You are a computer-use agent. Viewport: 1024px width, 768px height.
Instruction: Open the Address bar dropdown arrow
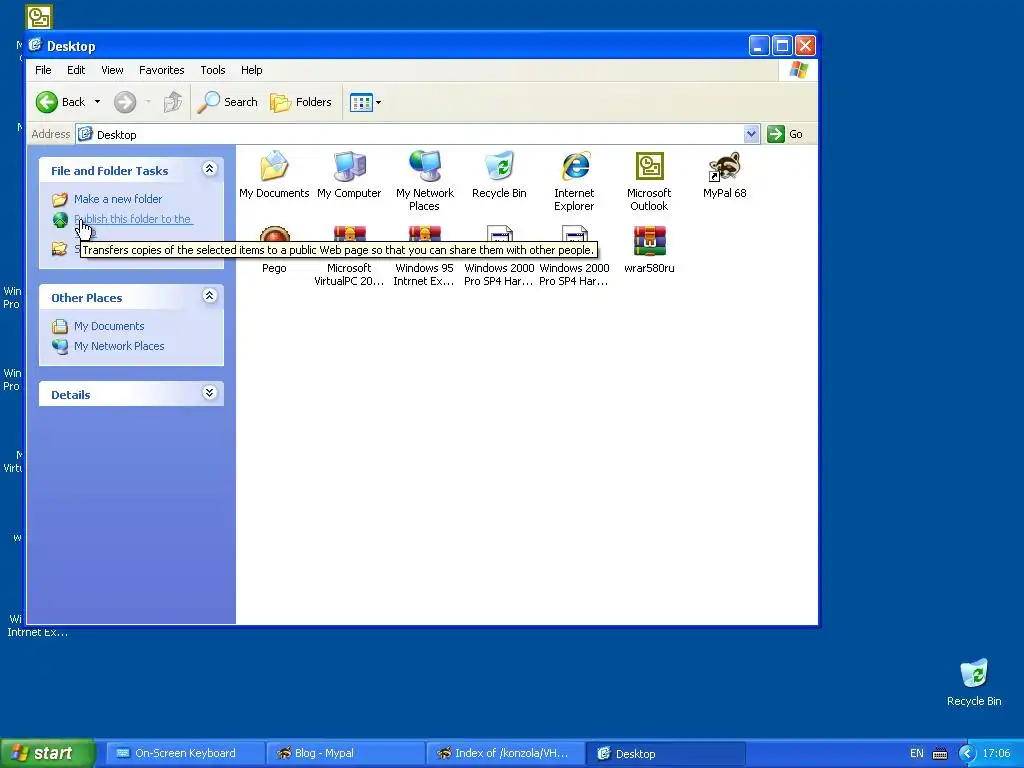(x=752, y=134)
